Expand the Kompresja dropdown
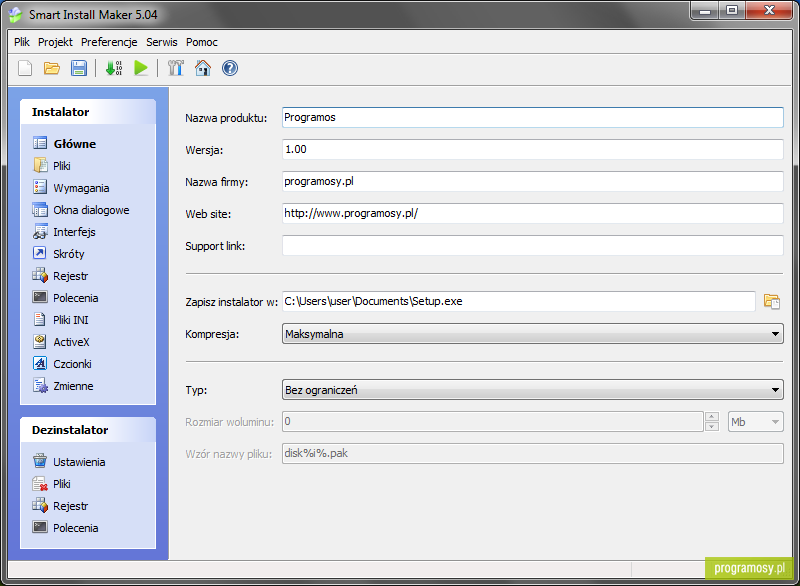 pyautogui.click(x=775, y=334)
